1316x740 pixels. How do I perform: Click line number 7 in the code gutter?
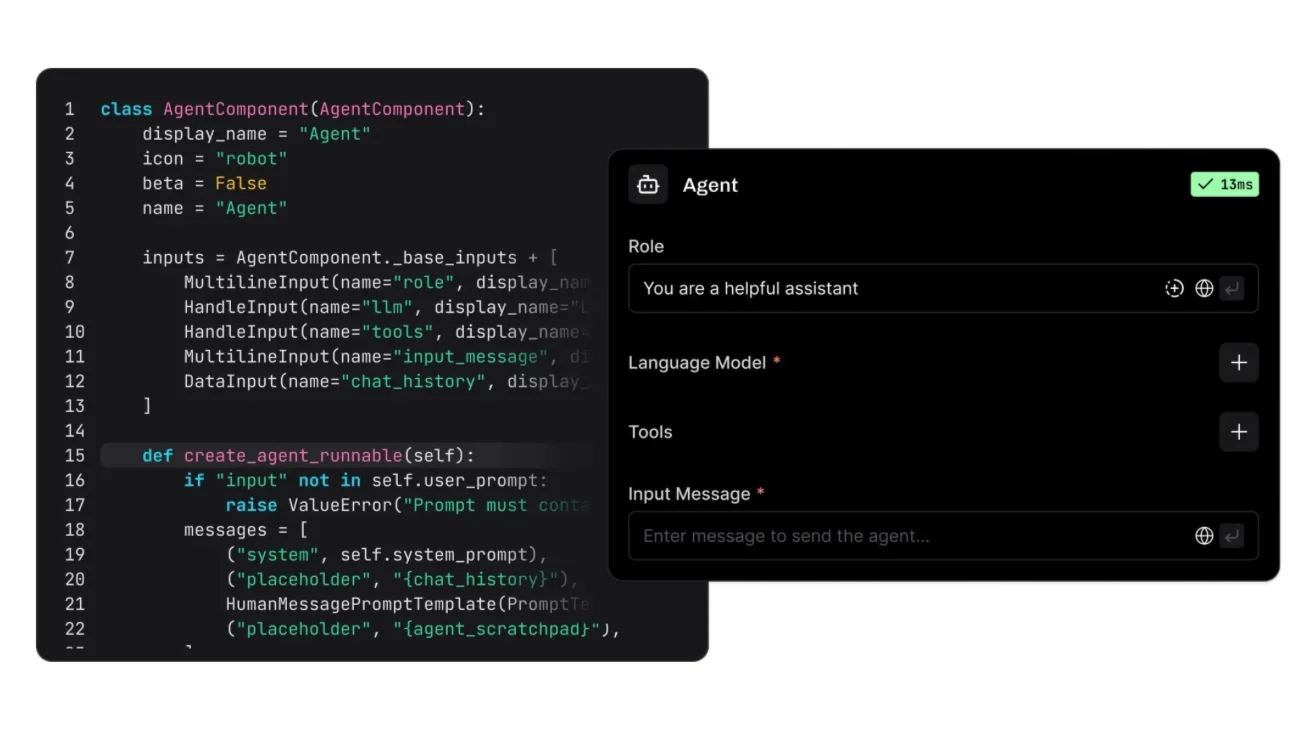tap(70, 258)
